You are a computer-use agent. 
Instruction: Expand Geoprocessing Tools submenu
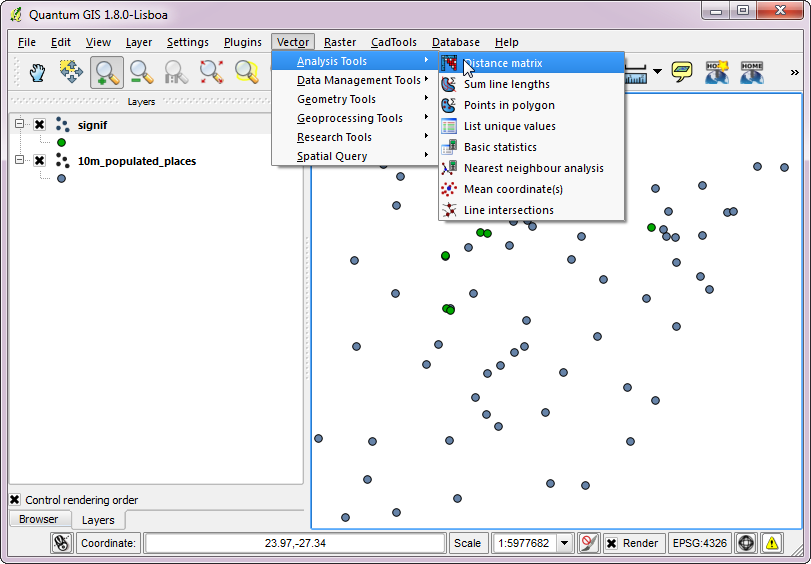355,118
